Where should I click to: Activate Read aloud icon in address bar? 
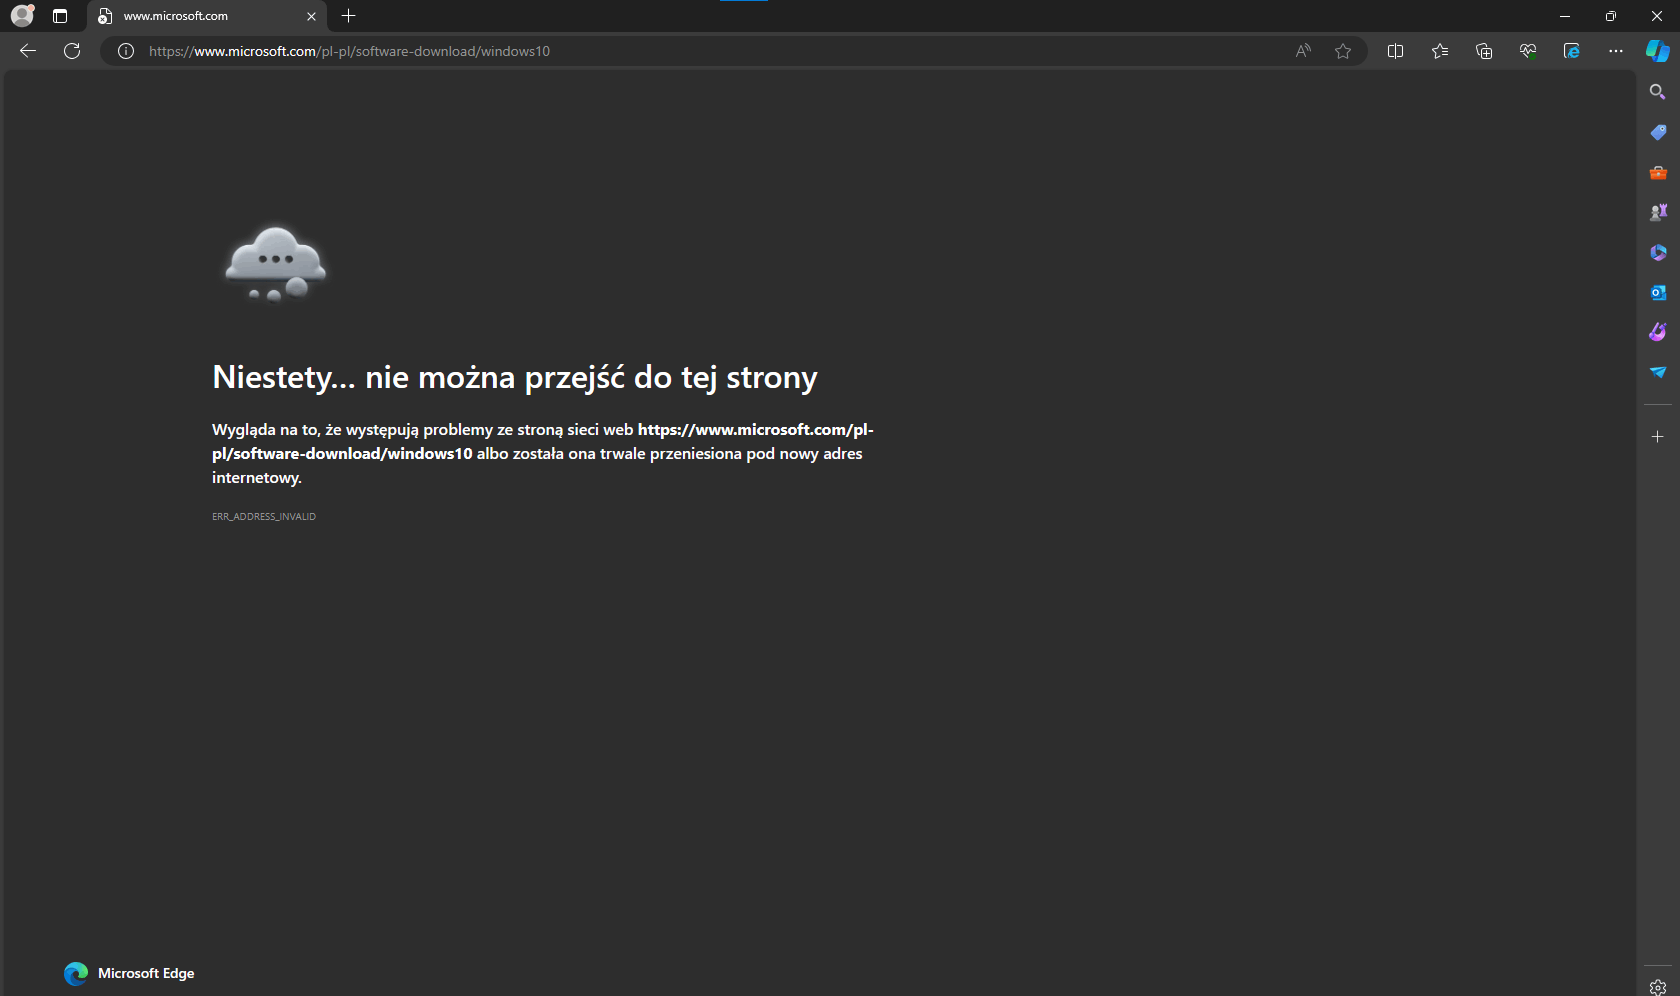1303,51
